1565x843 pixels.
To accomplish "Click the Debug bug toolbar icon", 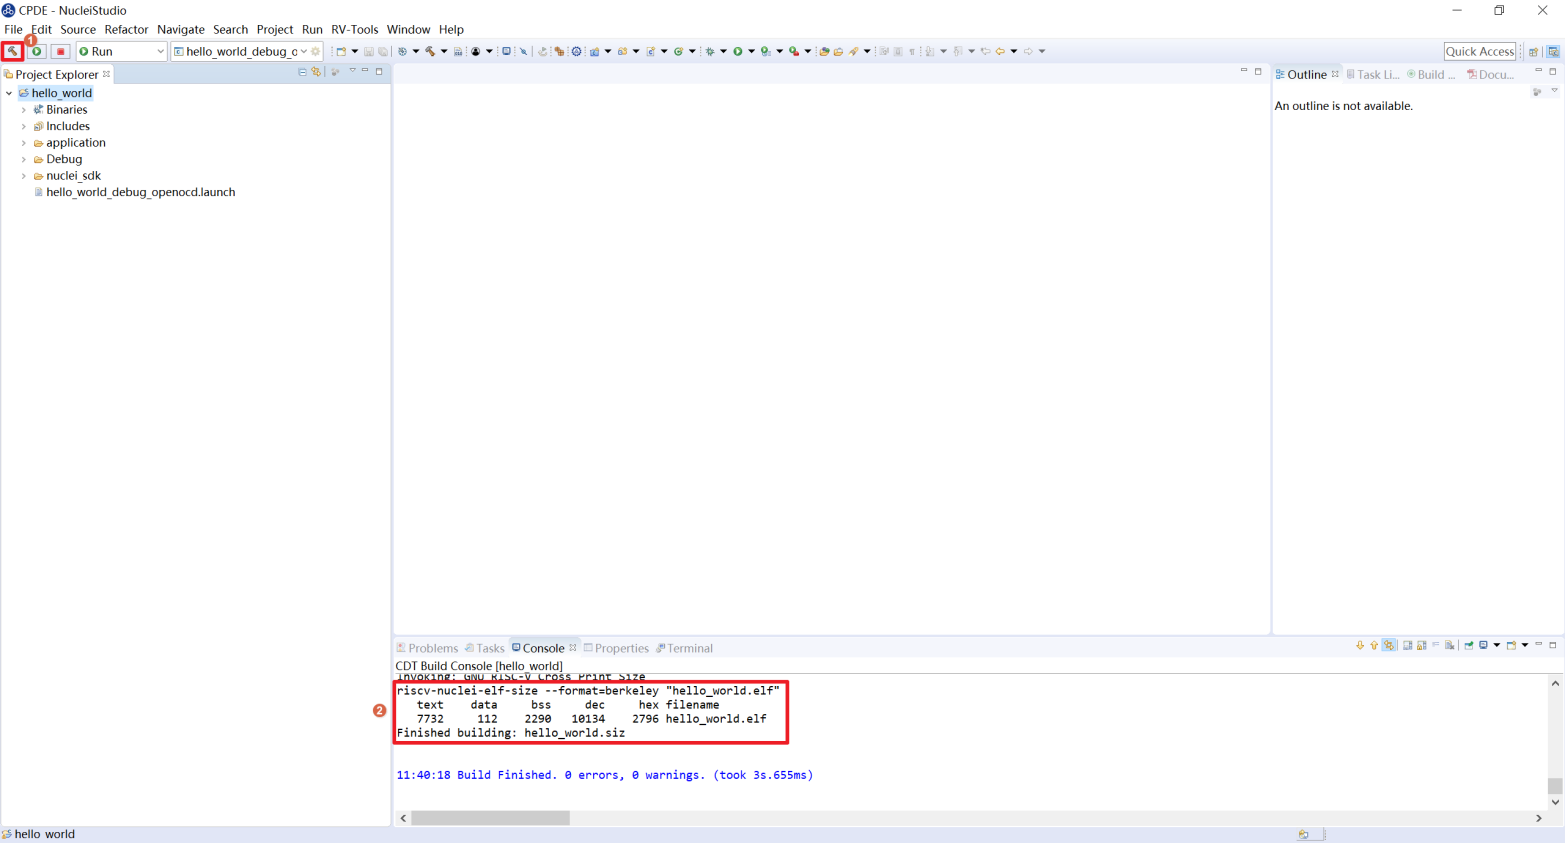I will point(709,51).
